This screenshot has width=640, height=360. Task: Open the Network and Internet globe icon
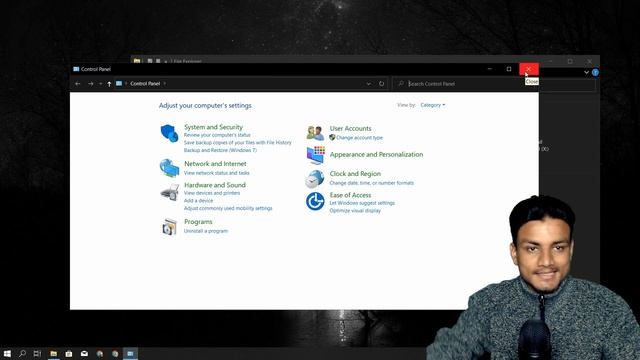(169, 168)
